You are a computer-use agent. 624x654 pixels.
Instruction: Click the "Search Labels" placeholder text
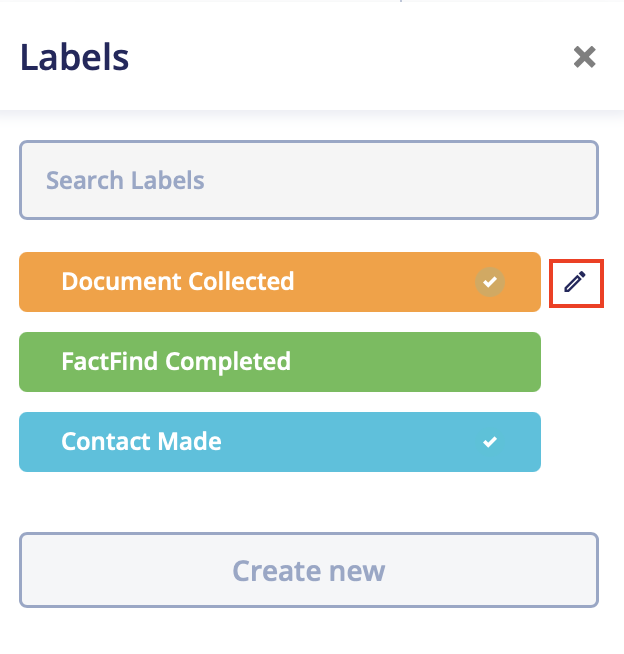(125, 180)
